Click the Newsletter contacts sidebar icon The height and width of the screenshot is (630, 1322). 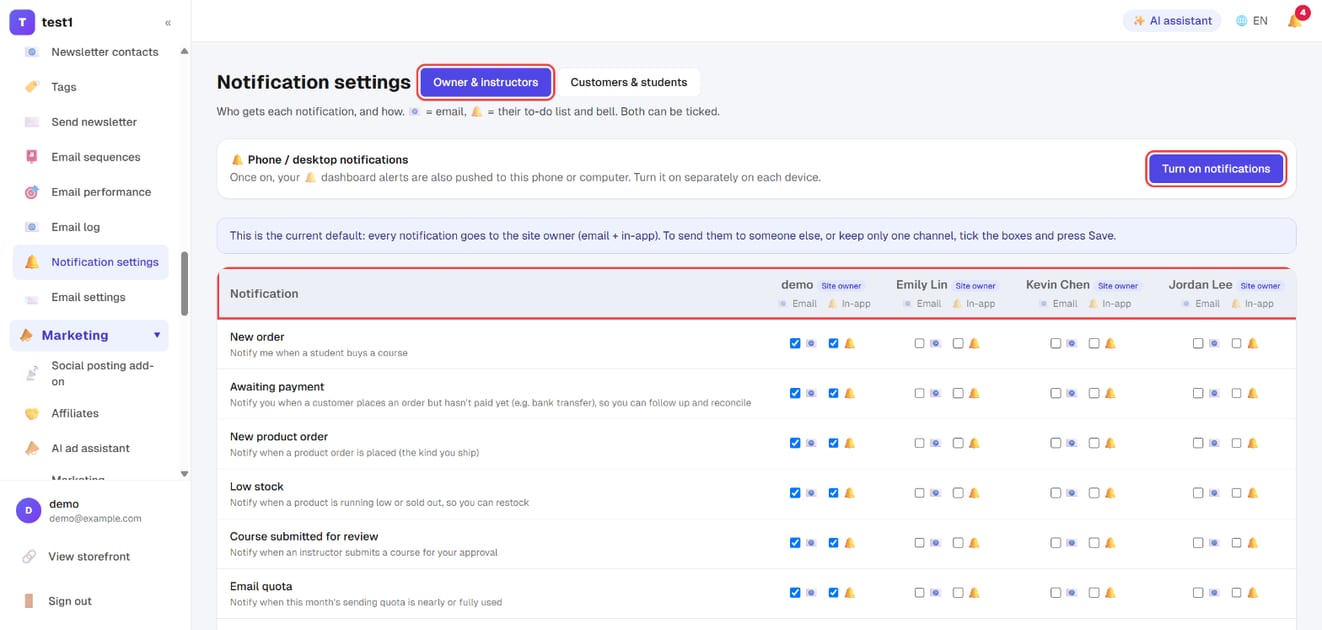[32, 52]
